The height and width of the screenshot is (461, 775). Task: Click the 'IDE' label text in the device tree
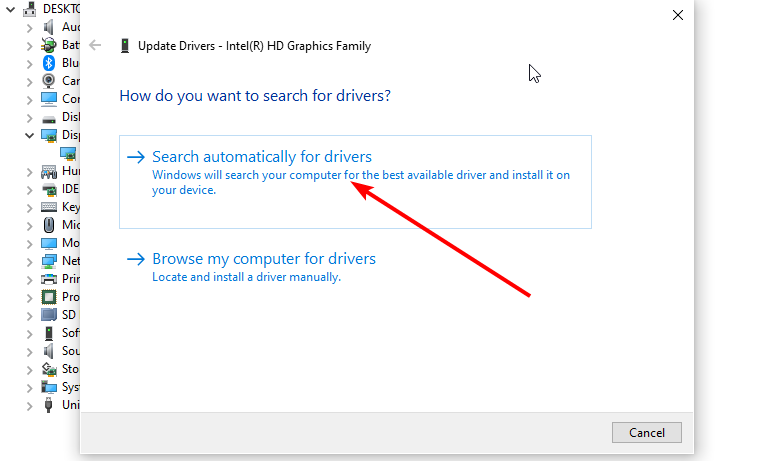click(70, 189)
